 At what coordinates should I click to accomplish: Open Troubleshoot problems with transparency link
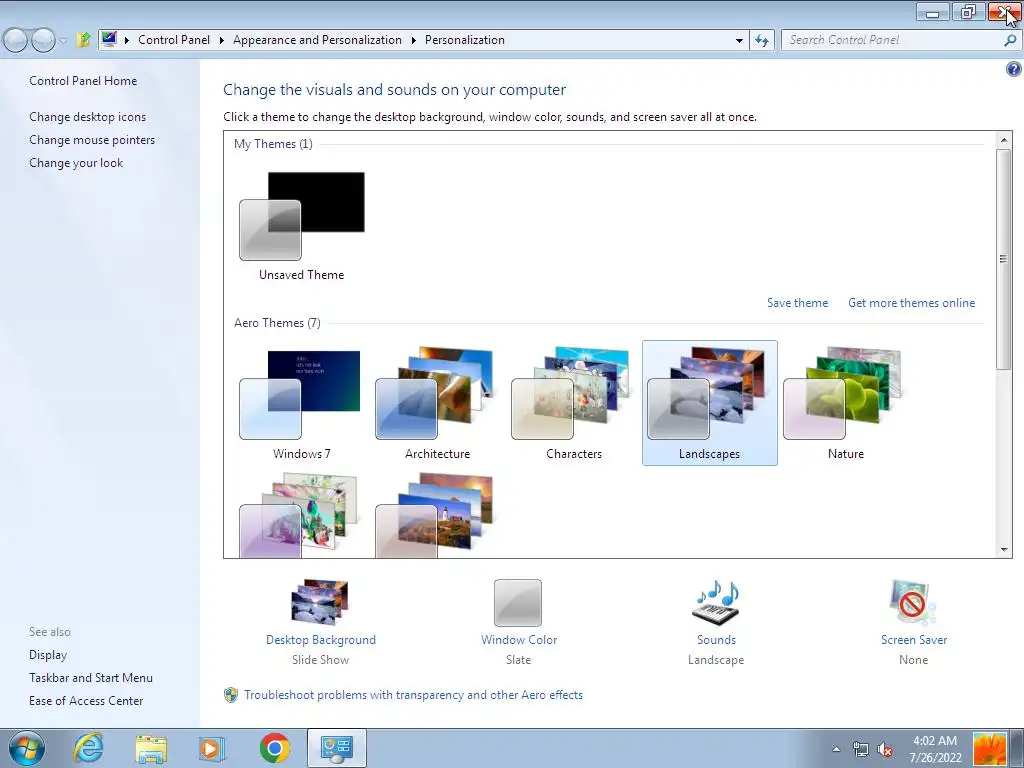pos(413,695)
